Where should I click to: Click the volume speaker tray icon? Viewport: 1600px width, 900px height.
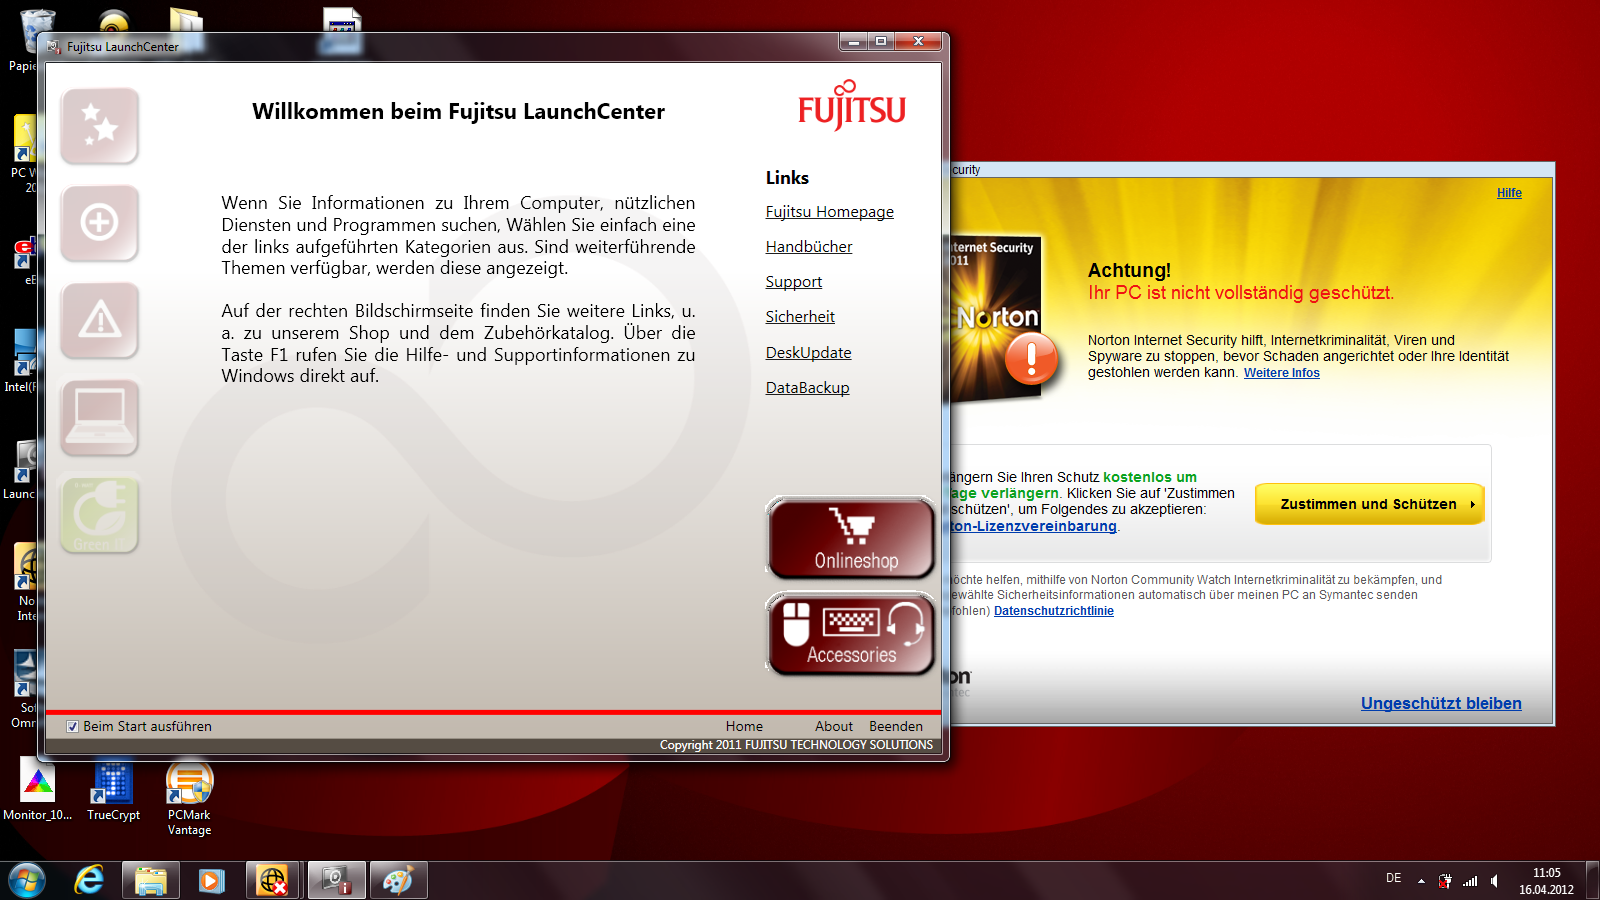tap(1495, 881)
